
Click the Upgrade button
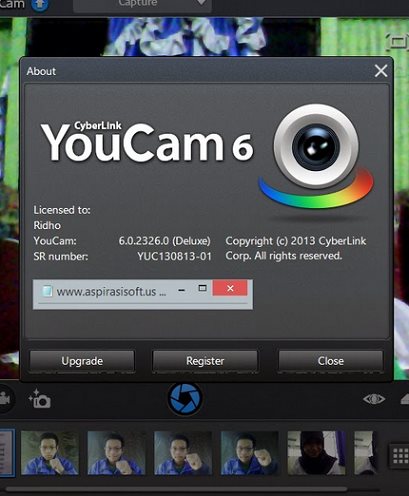pos(82,361)
